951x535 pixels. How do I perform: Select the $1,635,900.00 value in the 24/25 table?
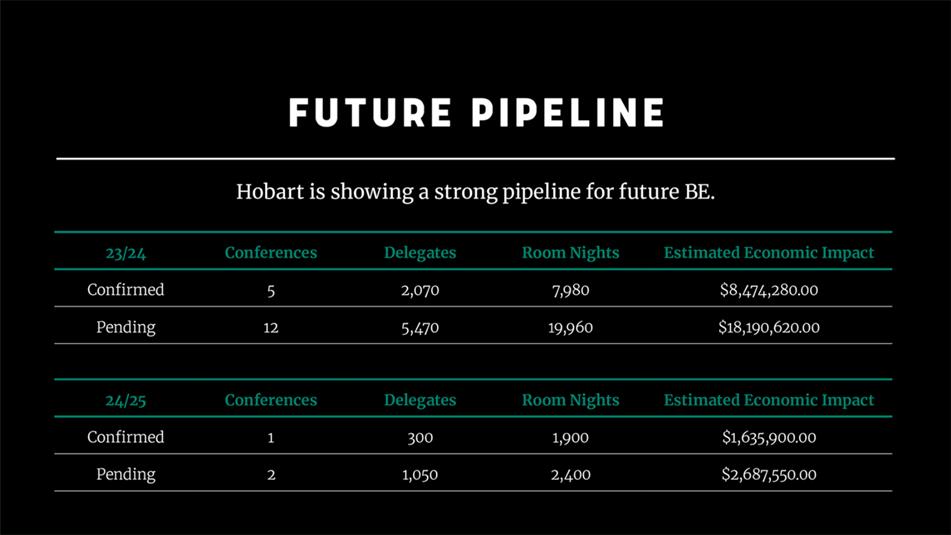pos(768,437)
